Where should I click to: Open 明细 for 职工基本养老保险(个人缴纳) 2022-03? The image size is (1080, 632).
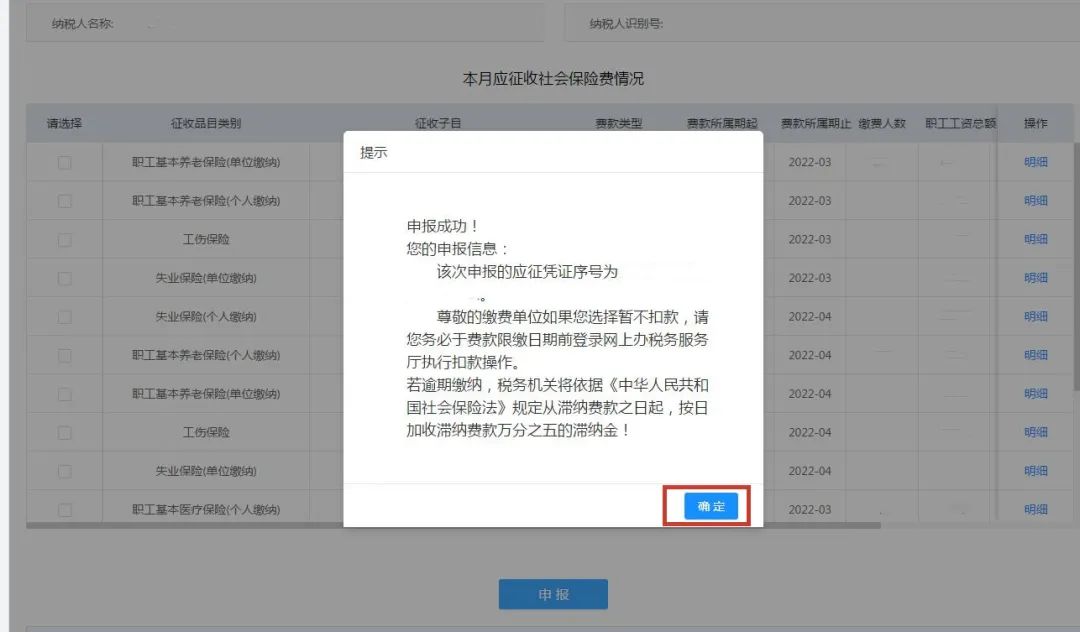pos(1035,200)
